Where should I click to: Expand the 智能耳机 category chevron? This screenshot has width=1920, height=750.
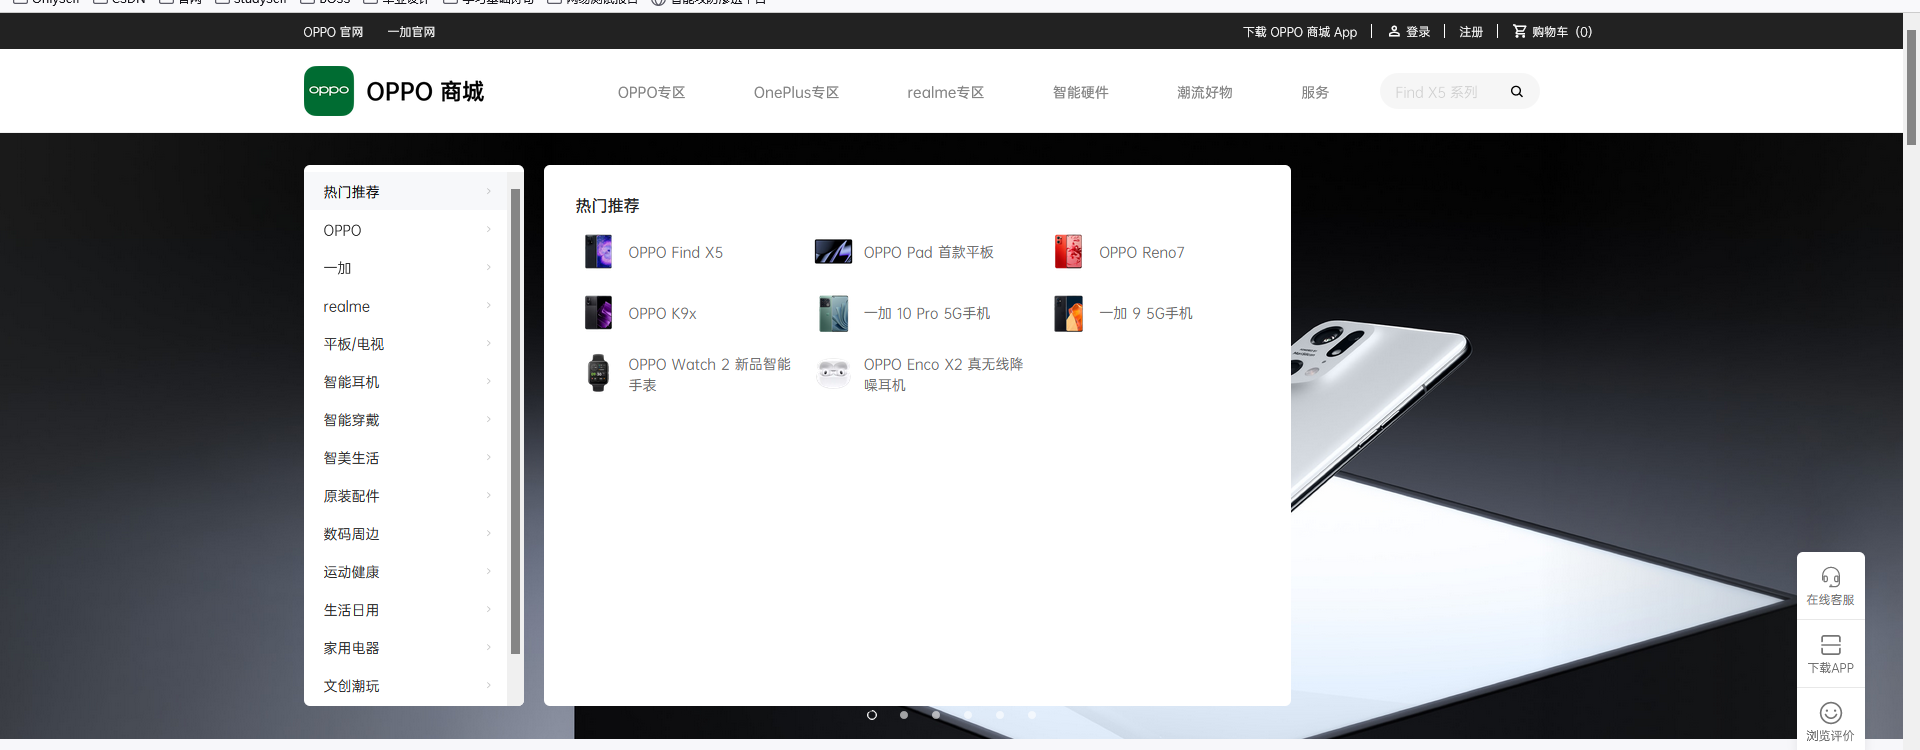pos(488,381)
